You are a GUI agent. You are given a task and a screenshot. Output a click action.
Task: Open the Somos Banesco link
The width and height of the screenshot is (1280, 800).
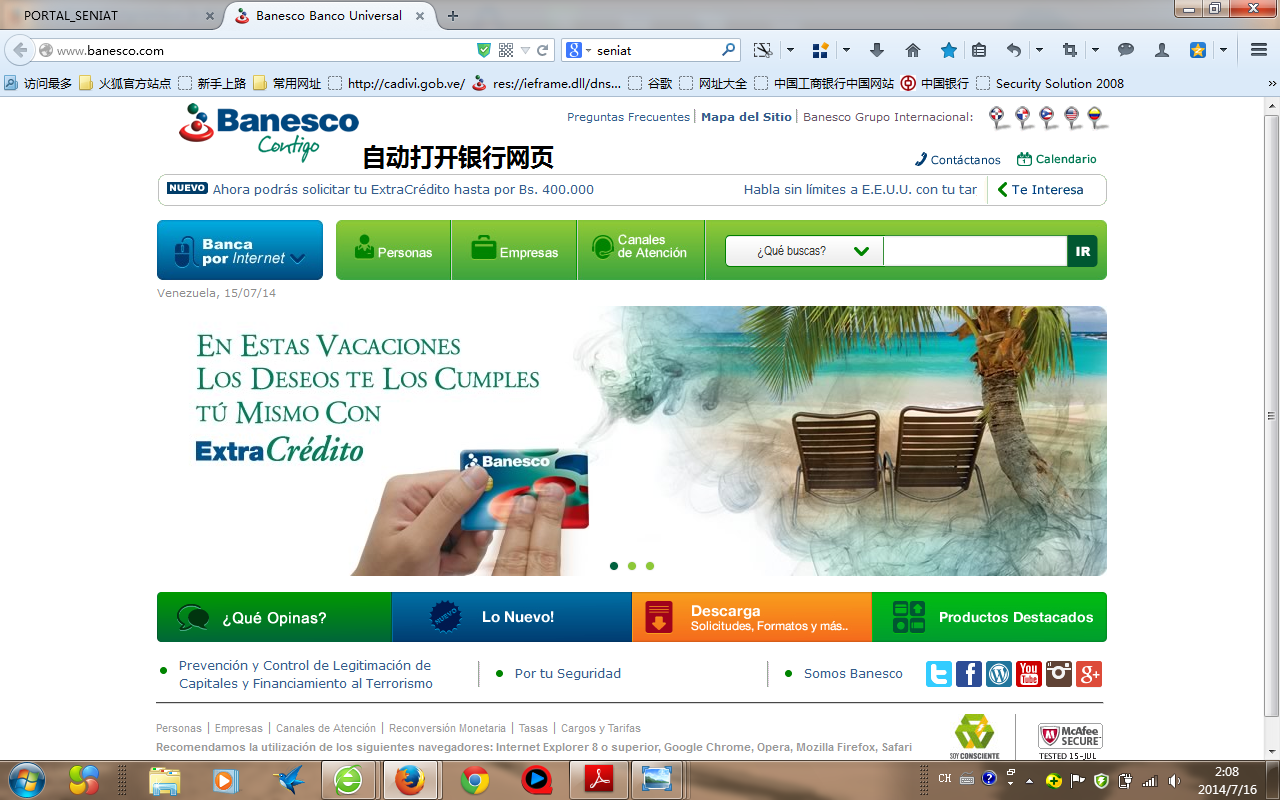(x=853, y=674)
